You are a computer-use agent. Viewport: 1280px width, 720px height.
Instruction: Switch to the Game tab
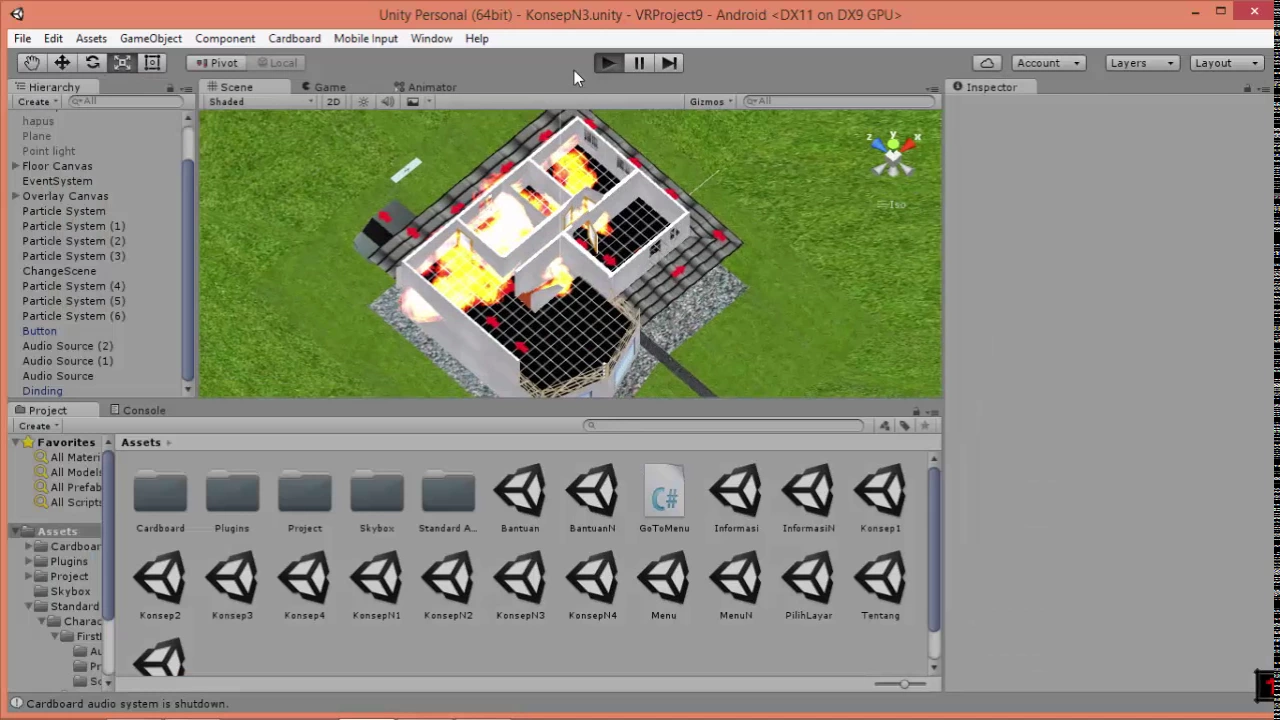click(x=324, y=87)
